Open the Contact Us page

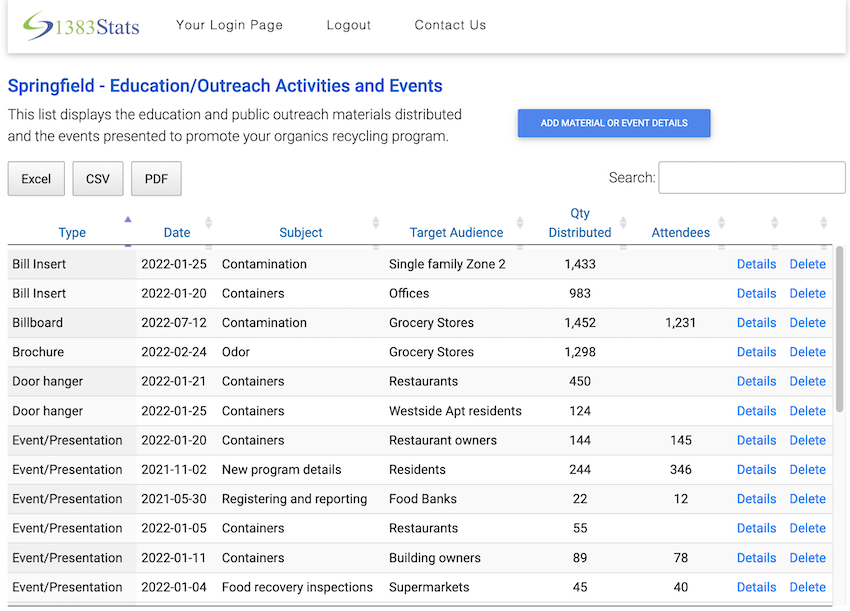coord(450,25)
